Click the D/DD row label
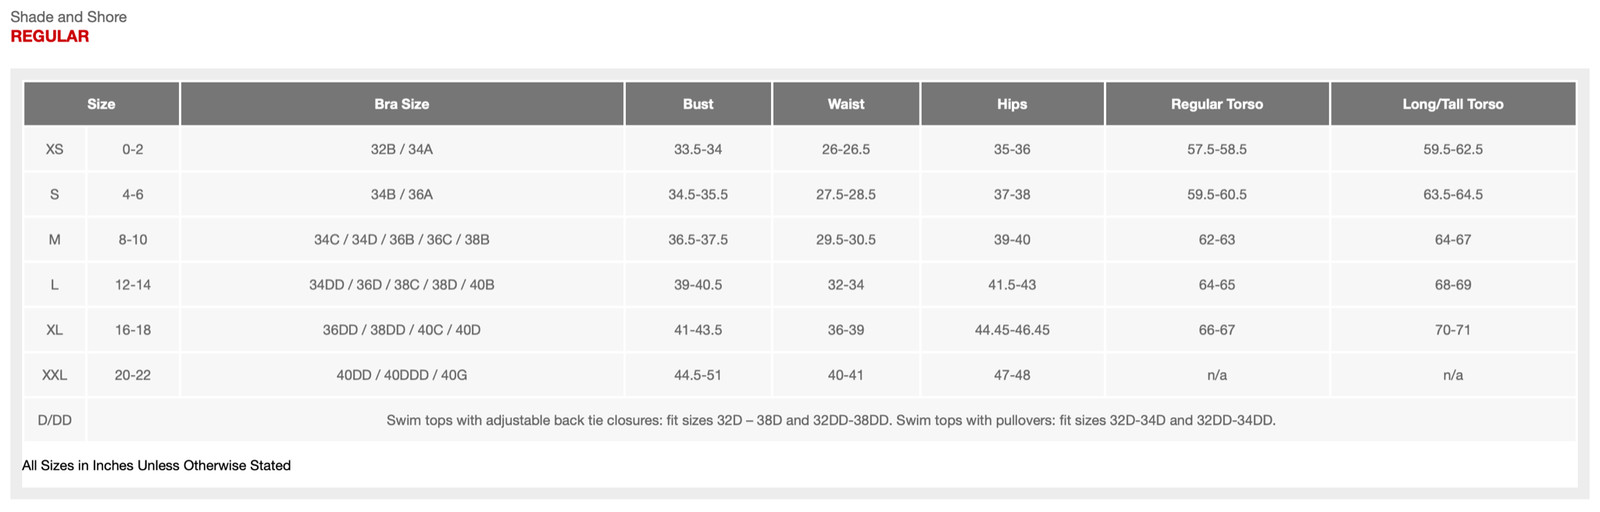This screenshot has width=1600, height=512. coord(55,420)
